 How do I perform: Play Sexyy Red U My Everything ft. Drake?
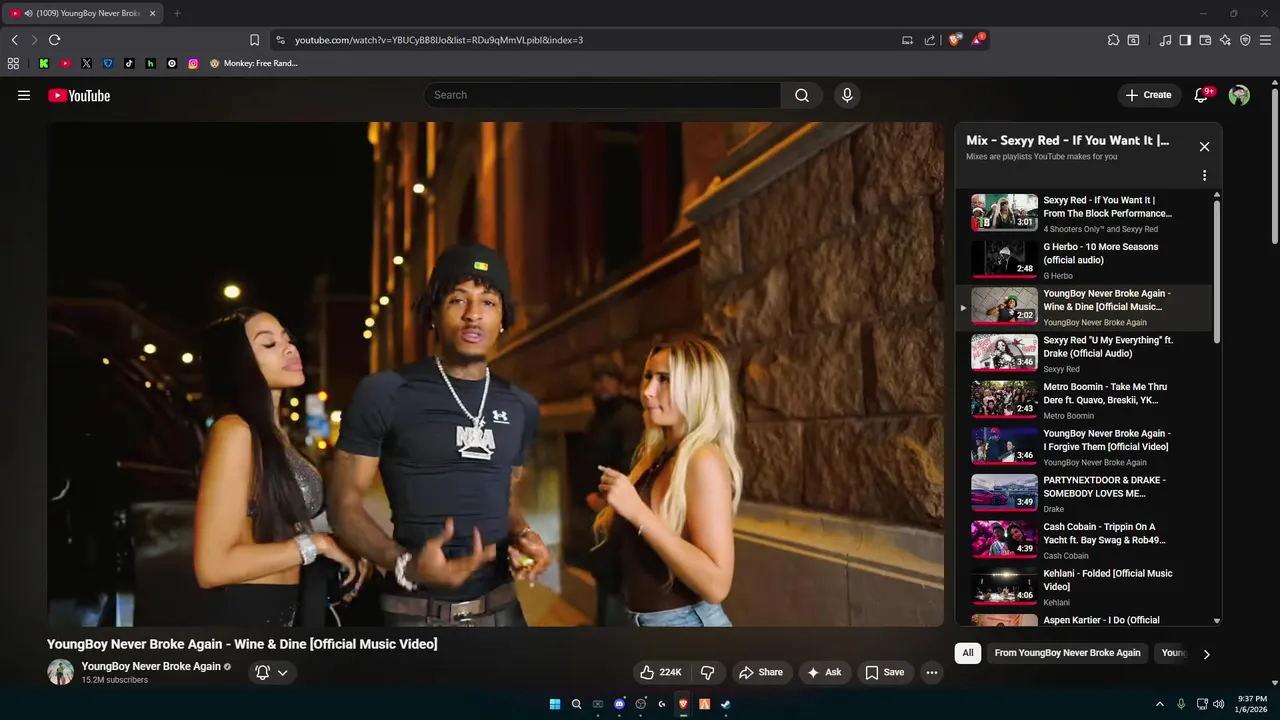pyautogui.click(x=1084, y=353)
